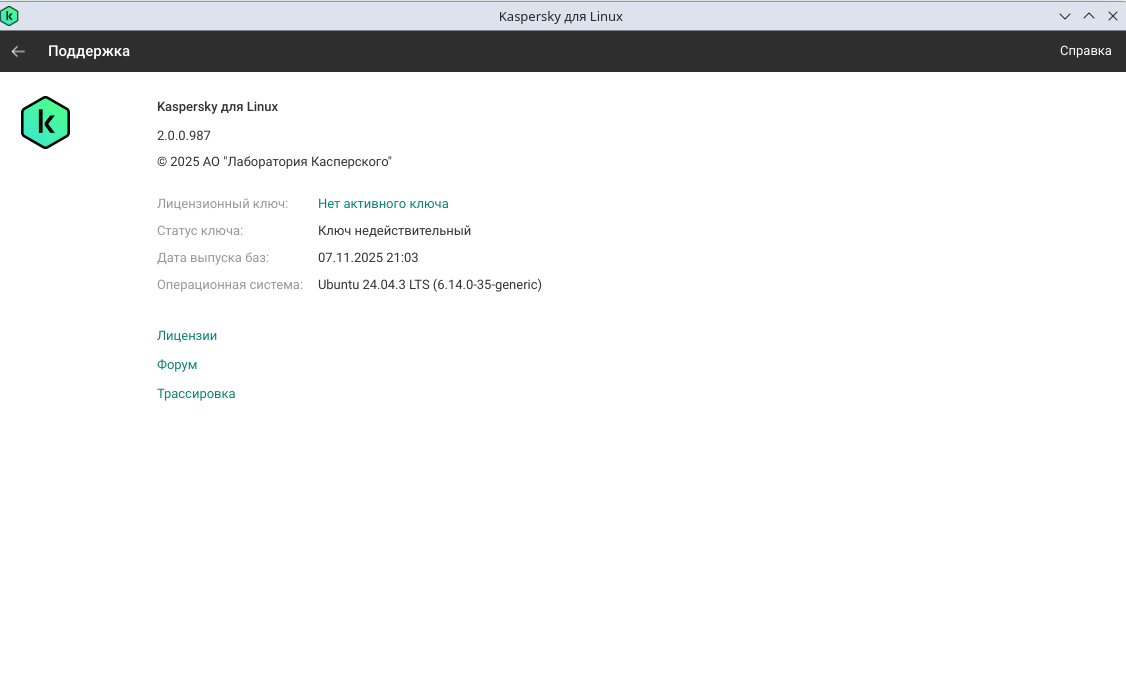Click the window title Kaspersky для Linux
Image resolution: width=1126 pixels, height=683 pixels.
coord(561,17)
